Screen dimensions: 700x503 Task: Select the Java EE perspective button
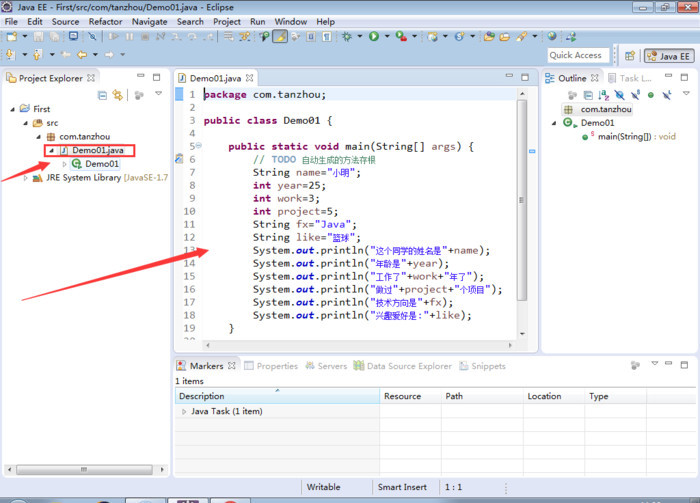point(669,56)
